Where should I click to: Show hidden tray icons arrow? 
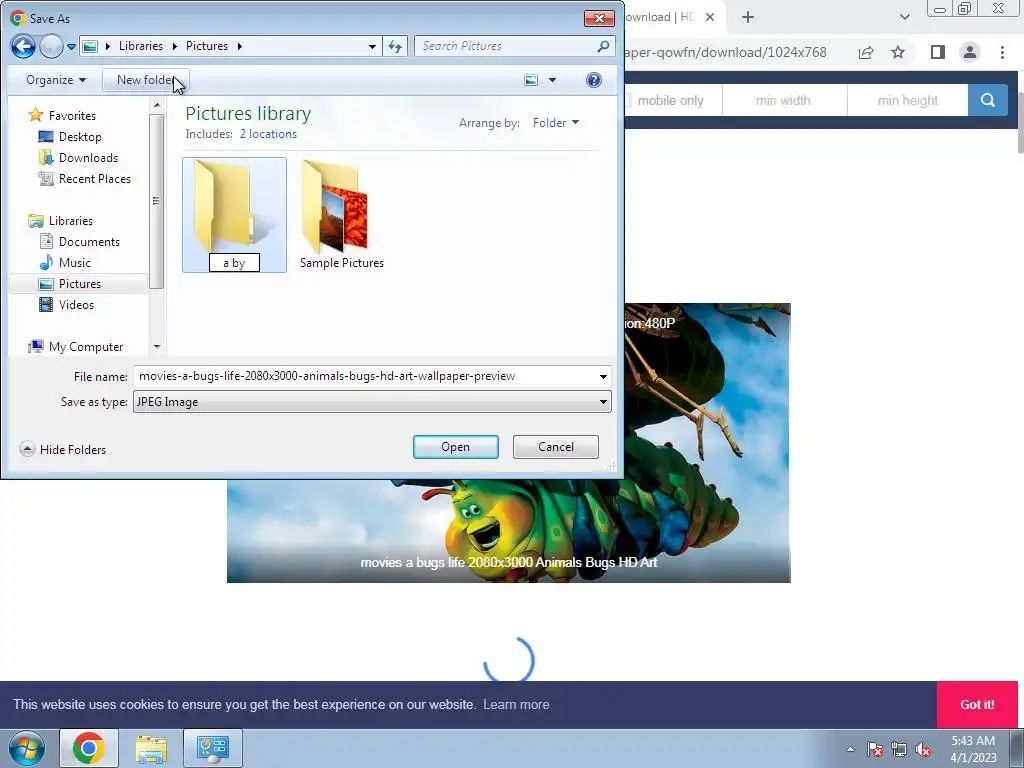pyautogui.click(x=850, y=749)
